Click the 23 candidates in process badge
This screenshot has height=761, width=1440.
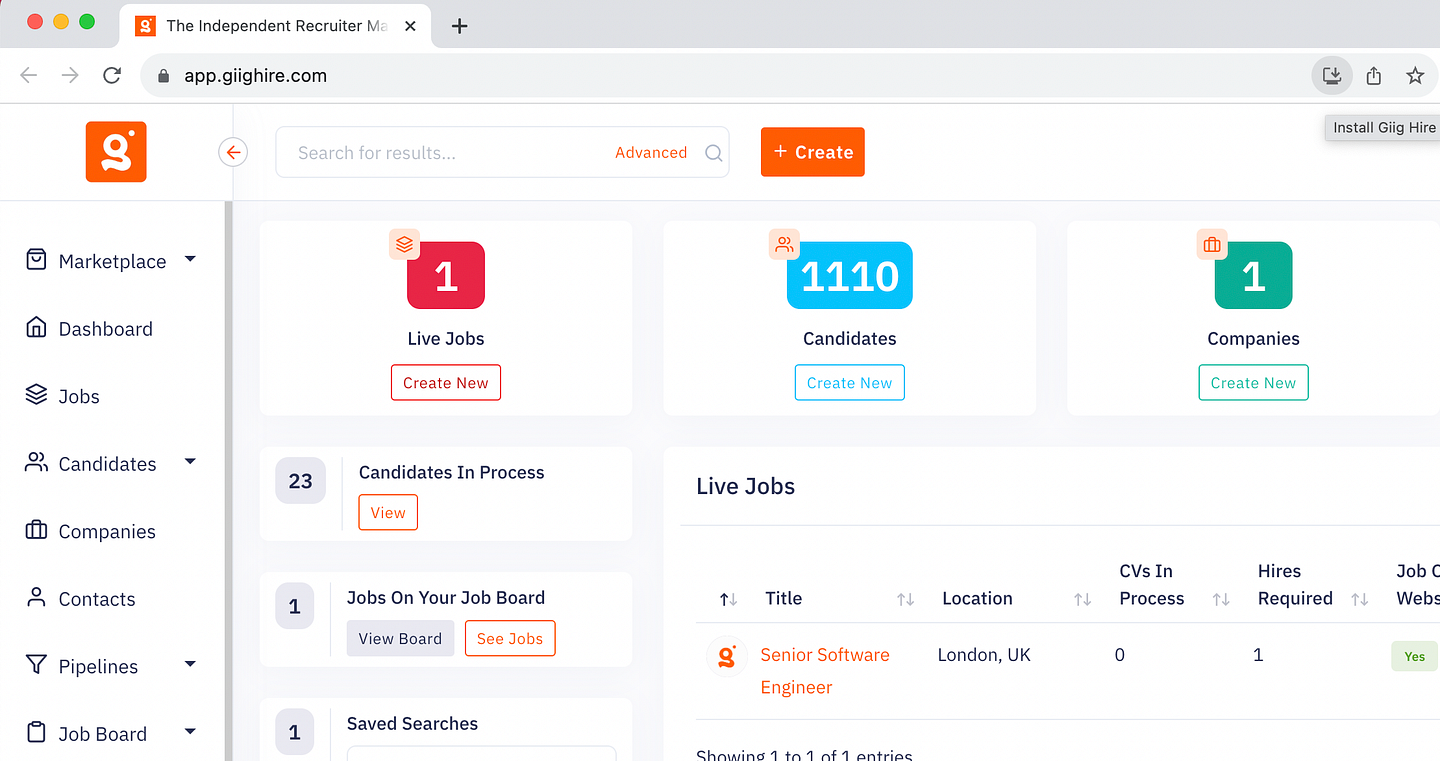pos(301,481)
